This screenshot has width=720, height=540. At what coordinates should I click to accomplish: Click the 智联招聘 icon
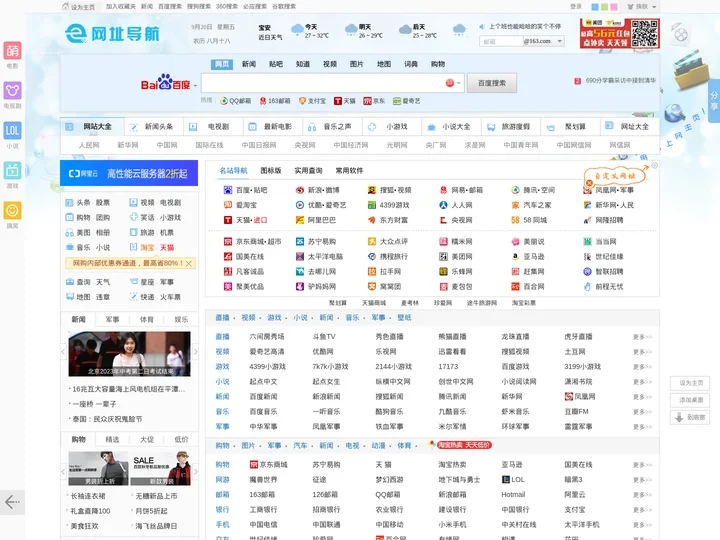[x=587, y=271]
